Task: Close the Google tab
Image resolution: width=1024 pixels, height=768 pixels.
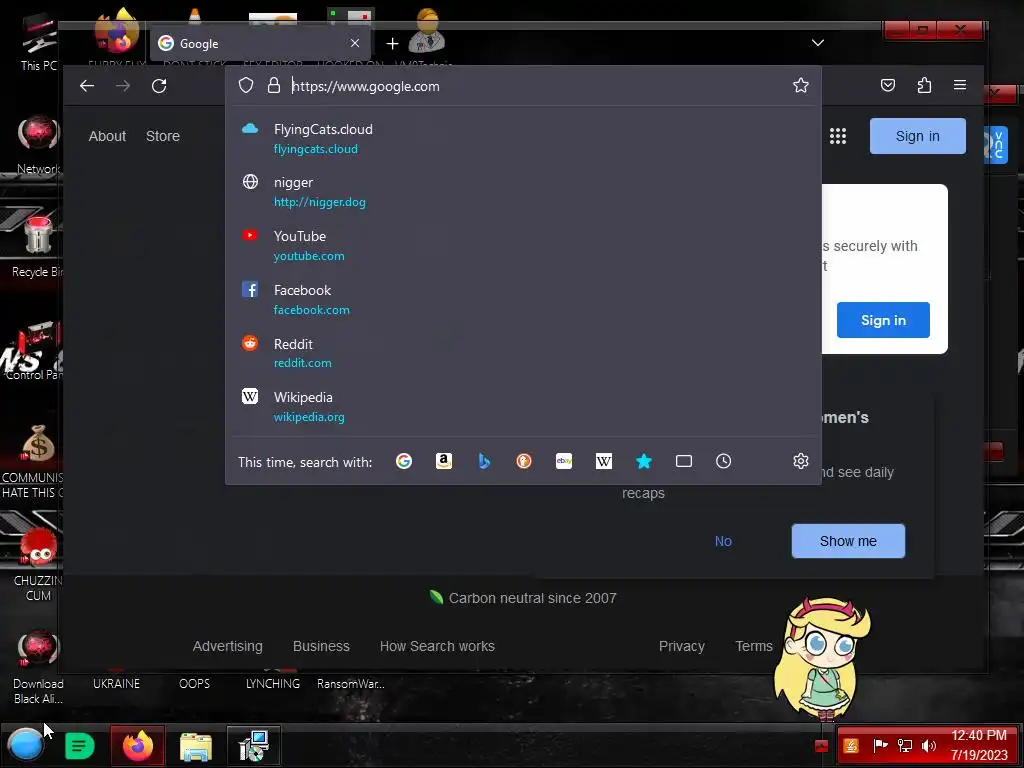Action: [x=355, y=43]
